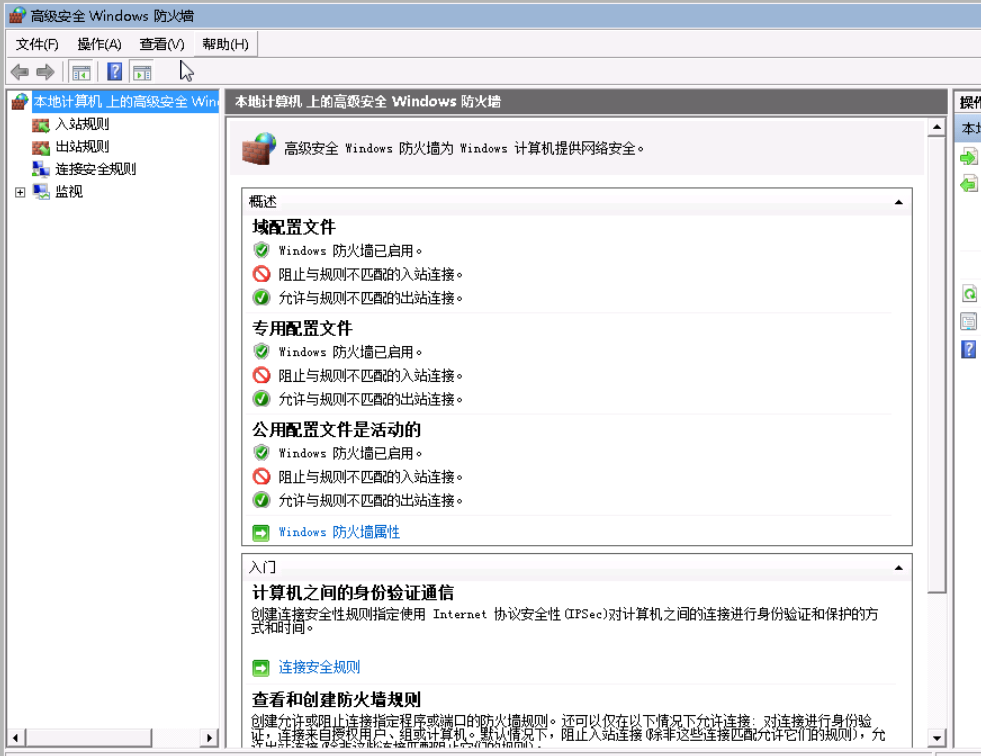Screen dimensions: 981x756
Task: Open the 查看(V) menu
Action: [161, 44]
